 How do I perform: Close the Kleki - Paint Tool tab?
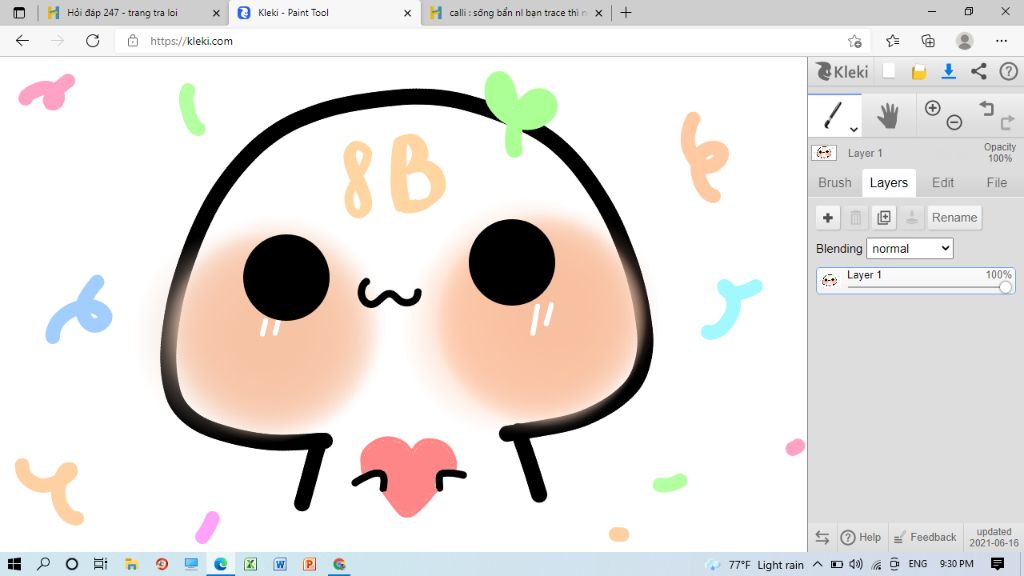408,12
